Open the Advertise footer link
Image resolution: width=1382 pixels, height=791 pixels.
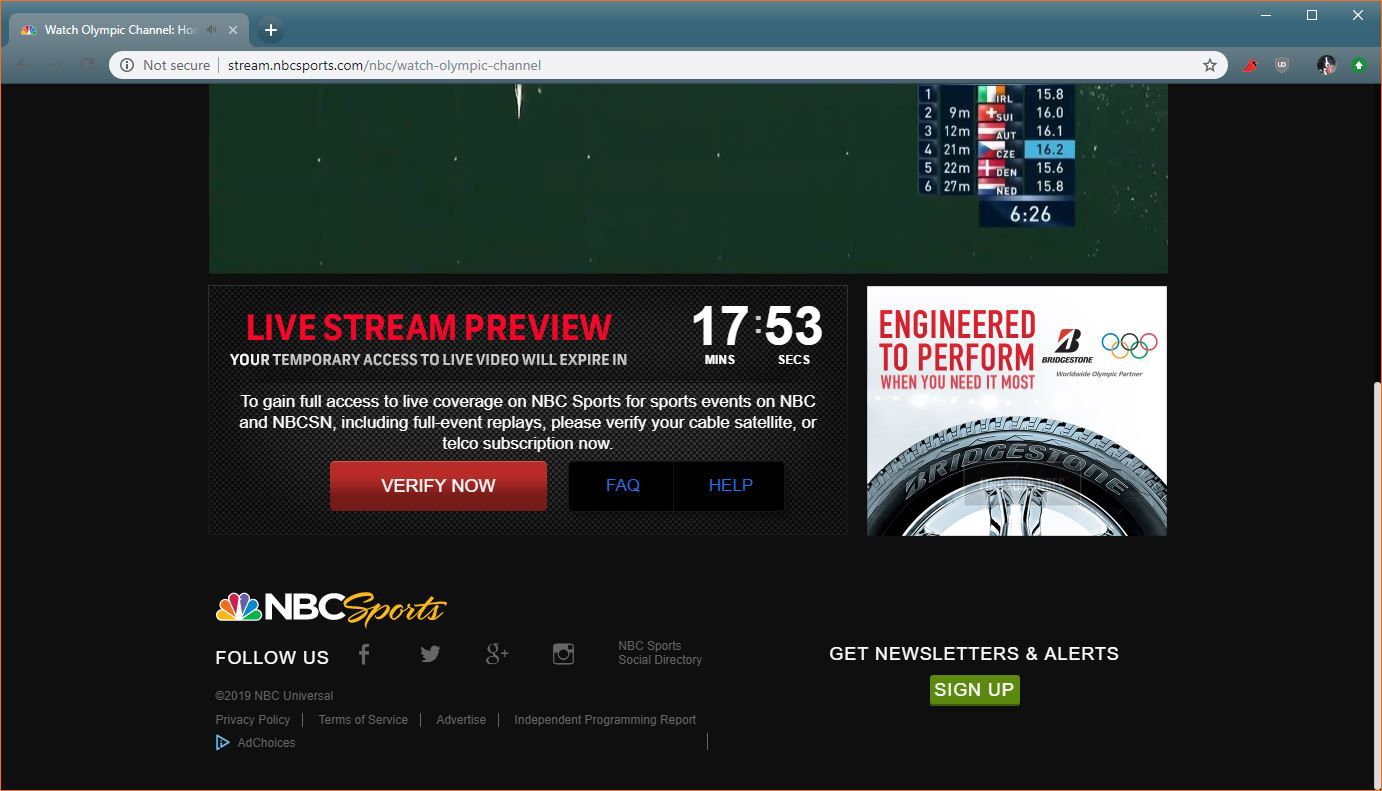click(x=461, y=719)
